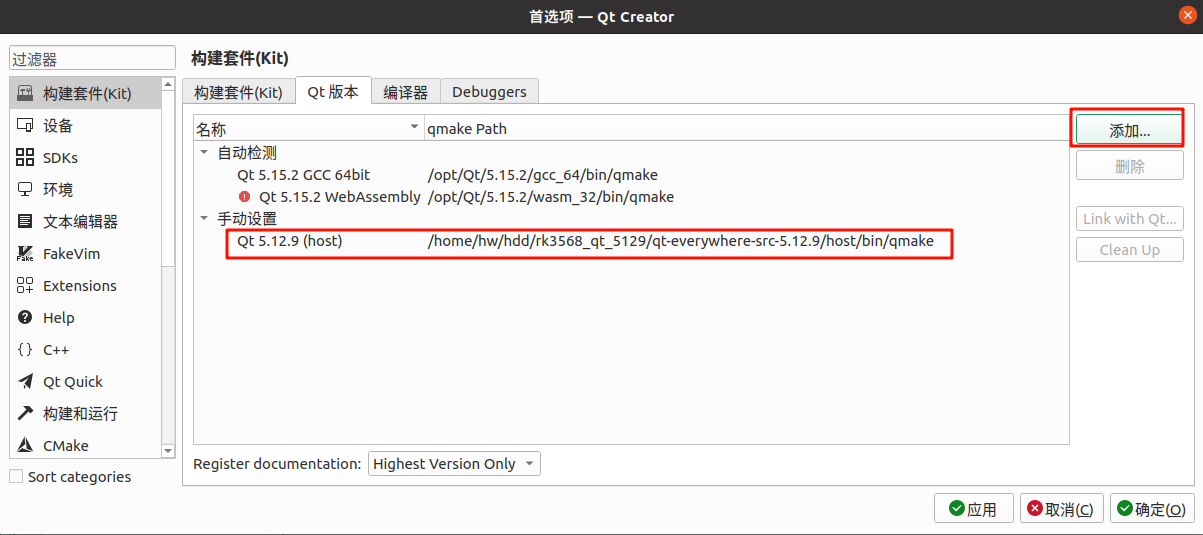The image size is (1203, 535).
Task: Open the FakeVim category icon
Action: point(25,254)
